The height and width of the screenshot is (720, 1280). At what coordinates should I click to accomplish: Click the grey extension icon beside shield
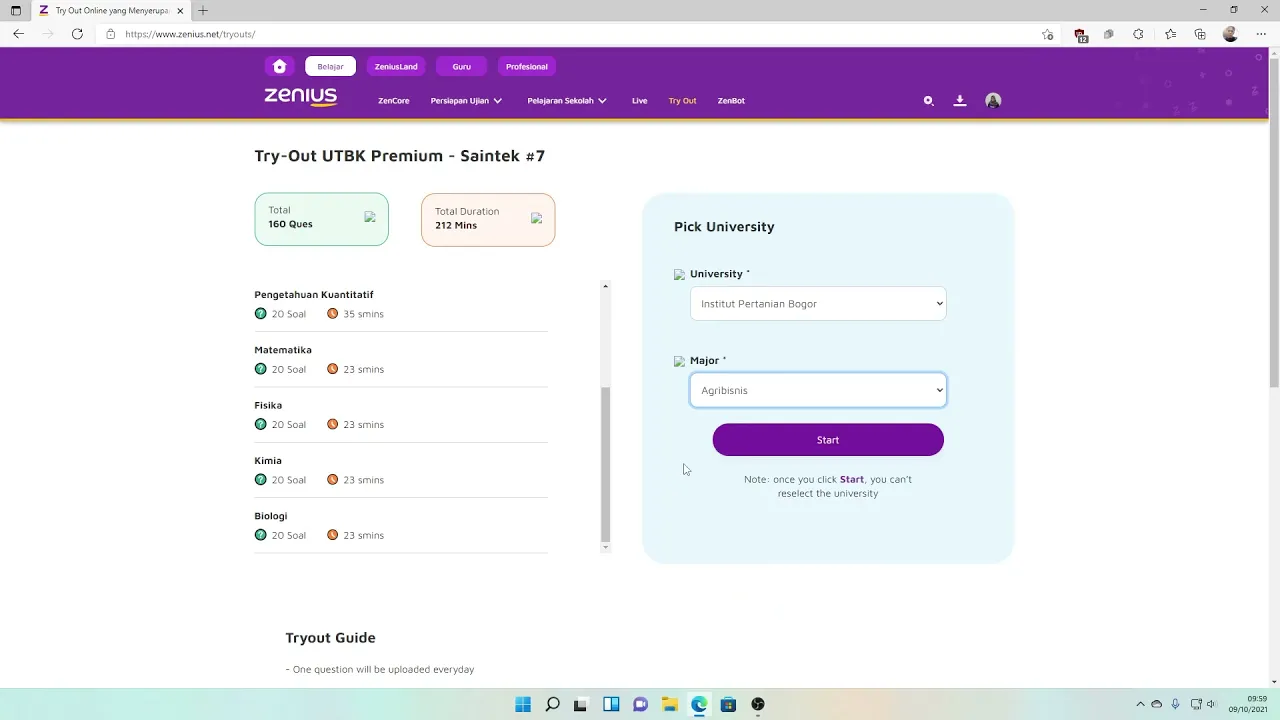tap(1108, 34)
